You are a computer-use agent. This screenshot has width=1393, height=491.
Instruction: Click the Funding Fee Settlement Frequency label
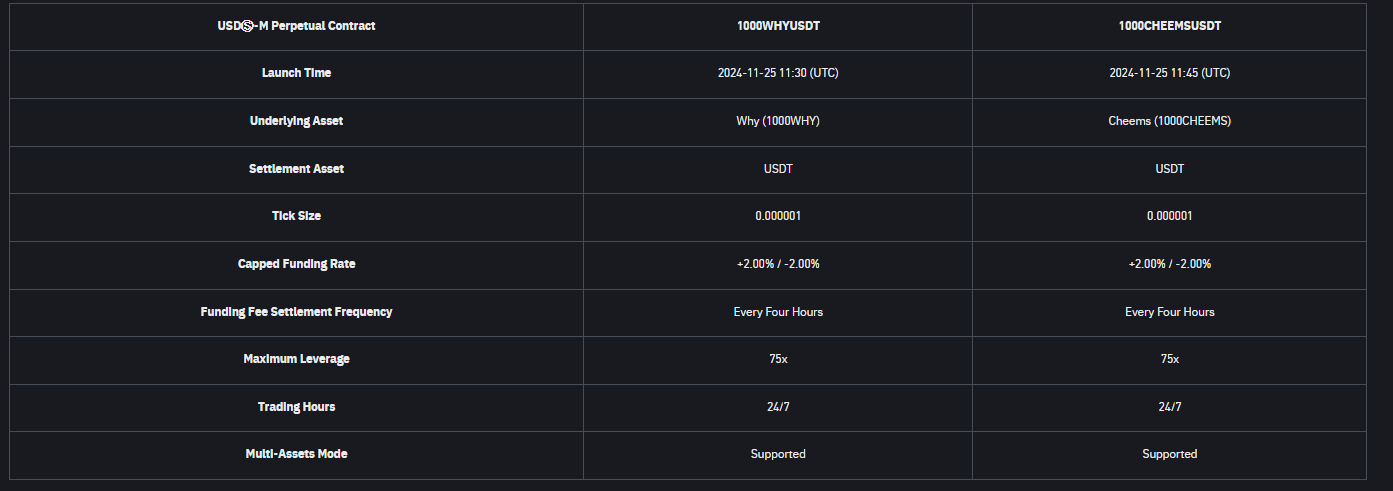pos(296,312)
